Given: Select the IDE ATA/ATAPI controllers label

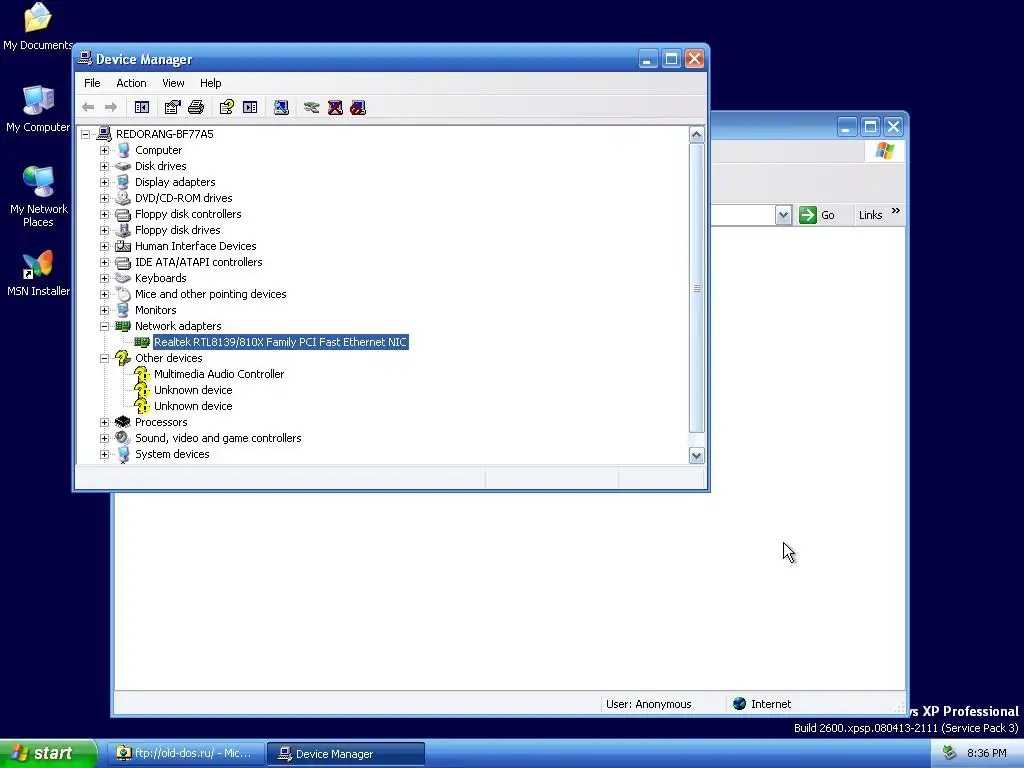Looking at the screenshot, I should [199, 262].
